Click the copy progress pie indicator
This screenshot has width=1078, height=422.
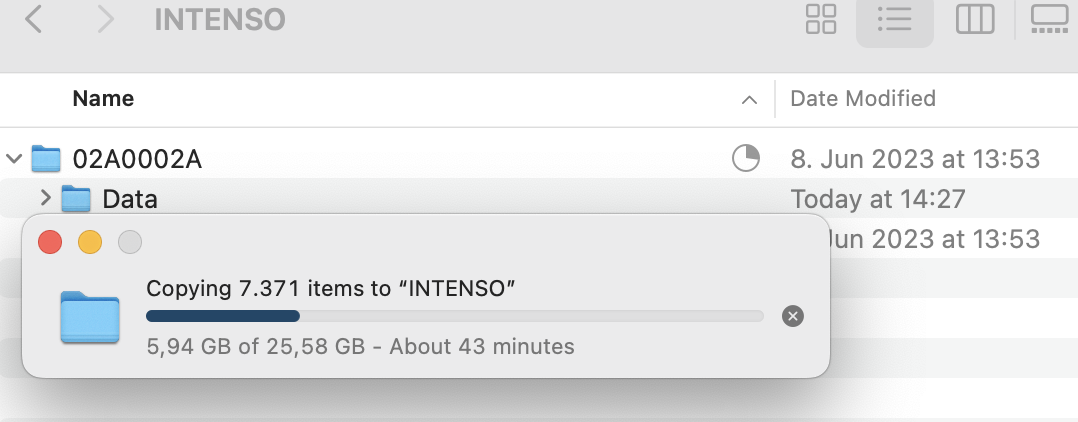coord(746,158)
